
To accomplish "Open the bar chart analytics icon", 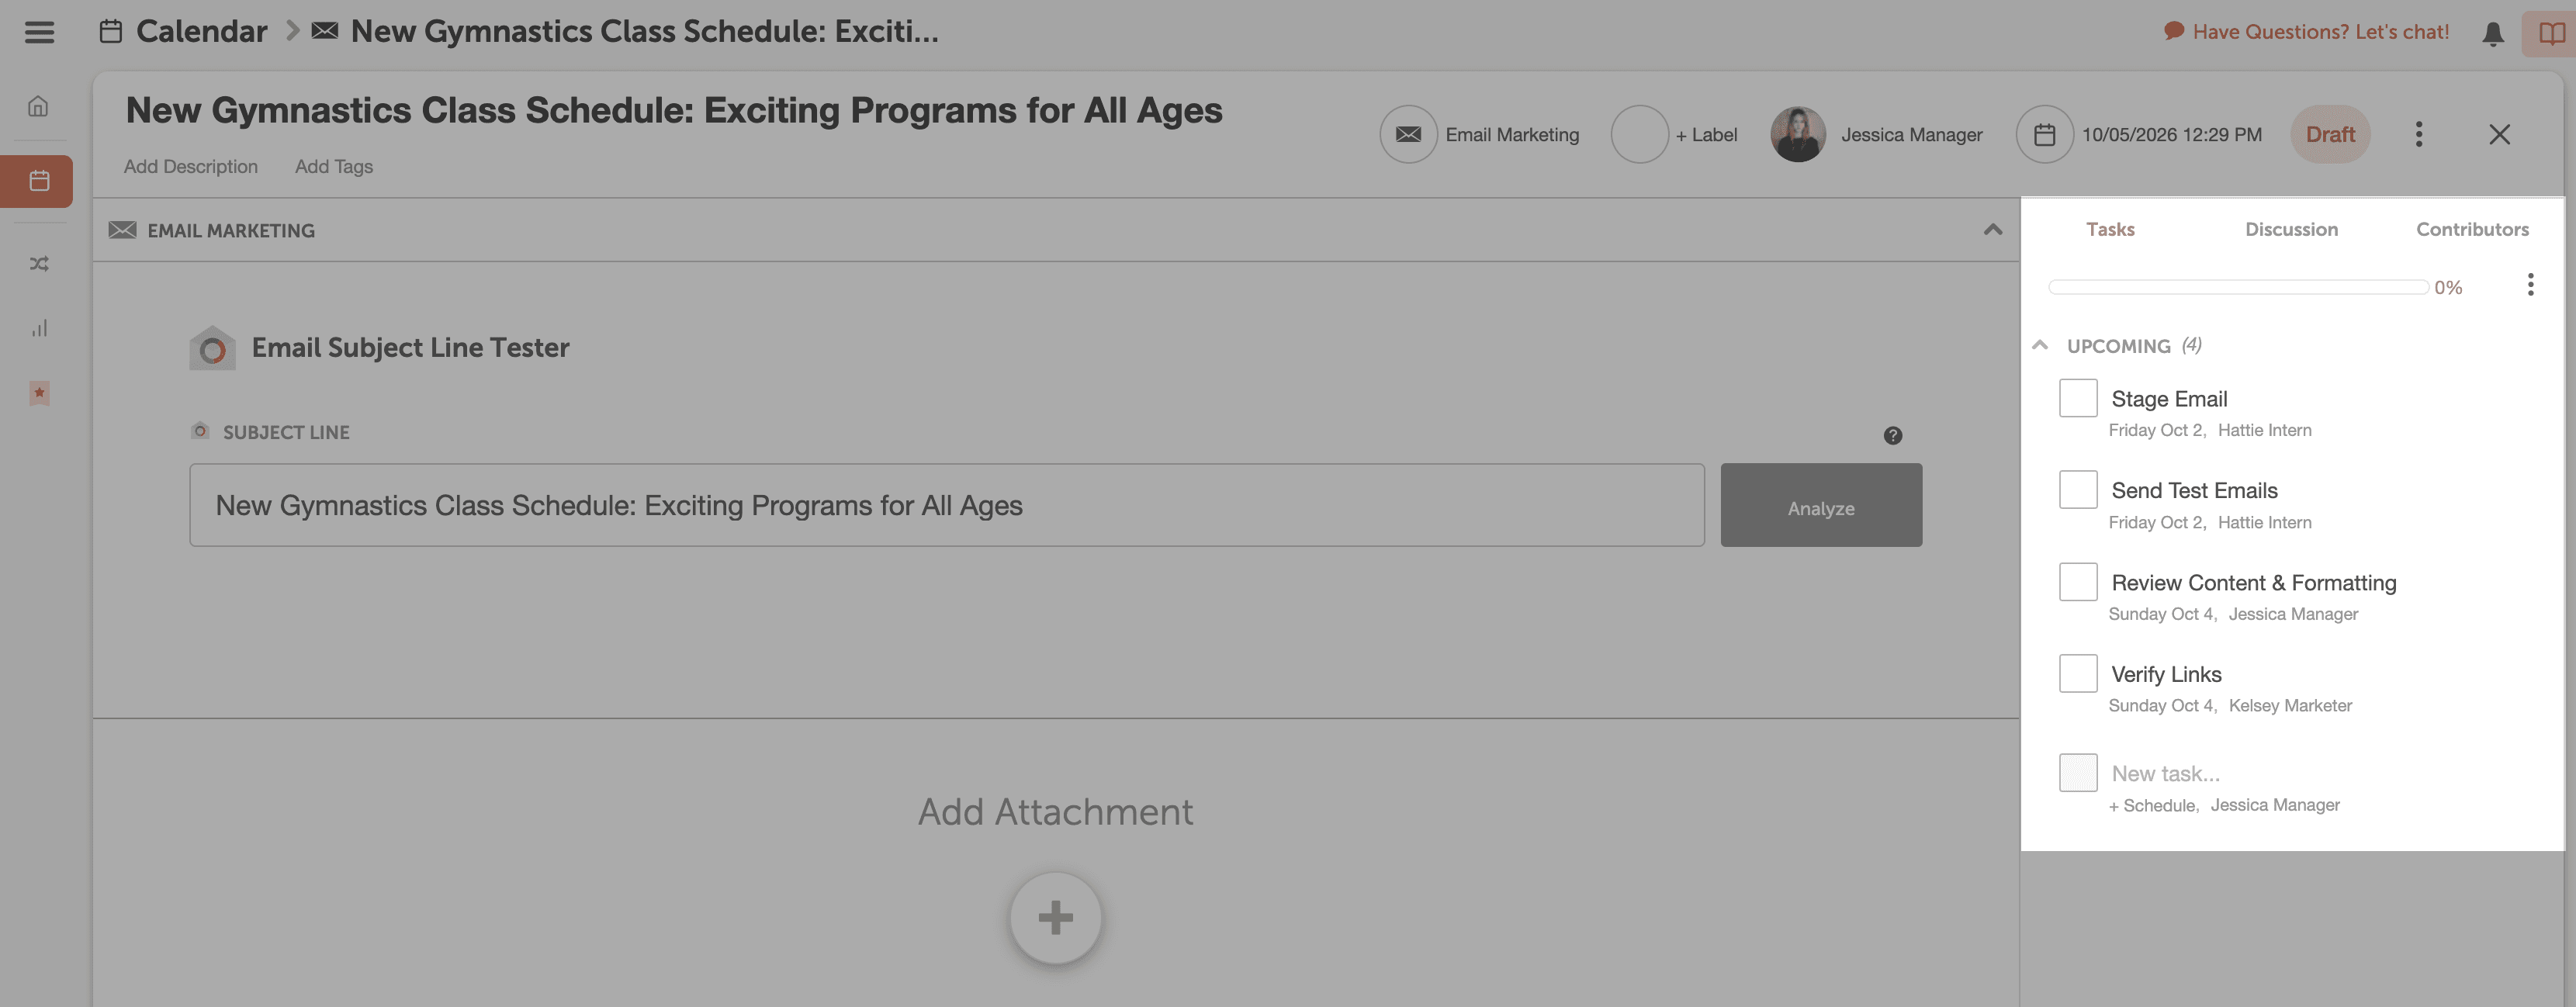I will point(39,328).
